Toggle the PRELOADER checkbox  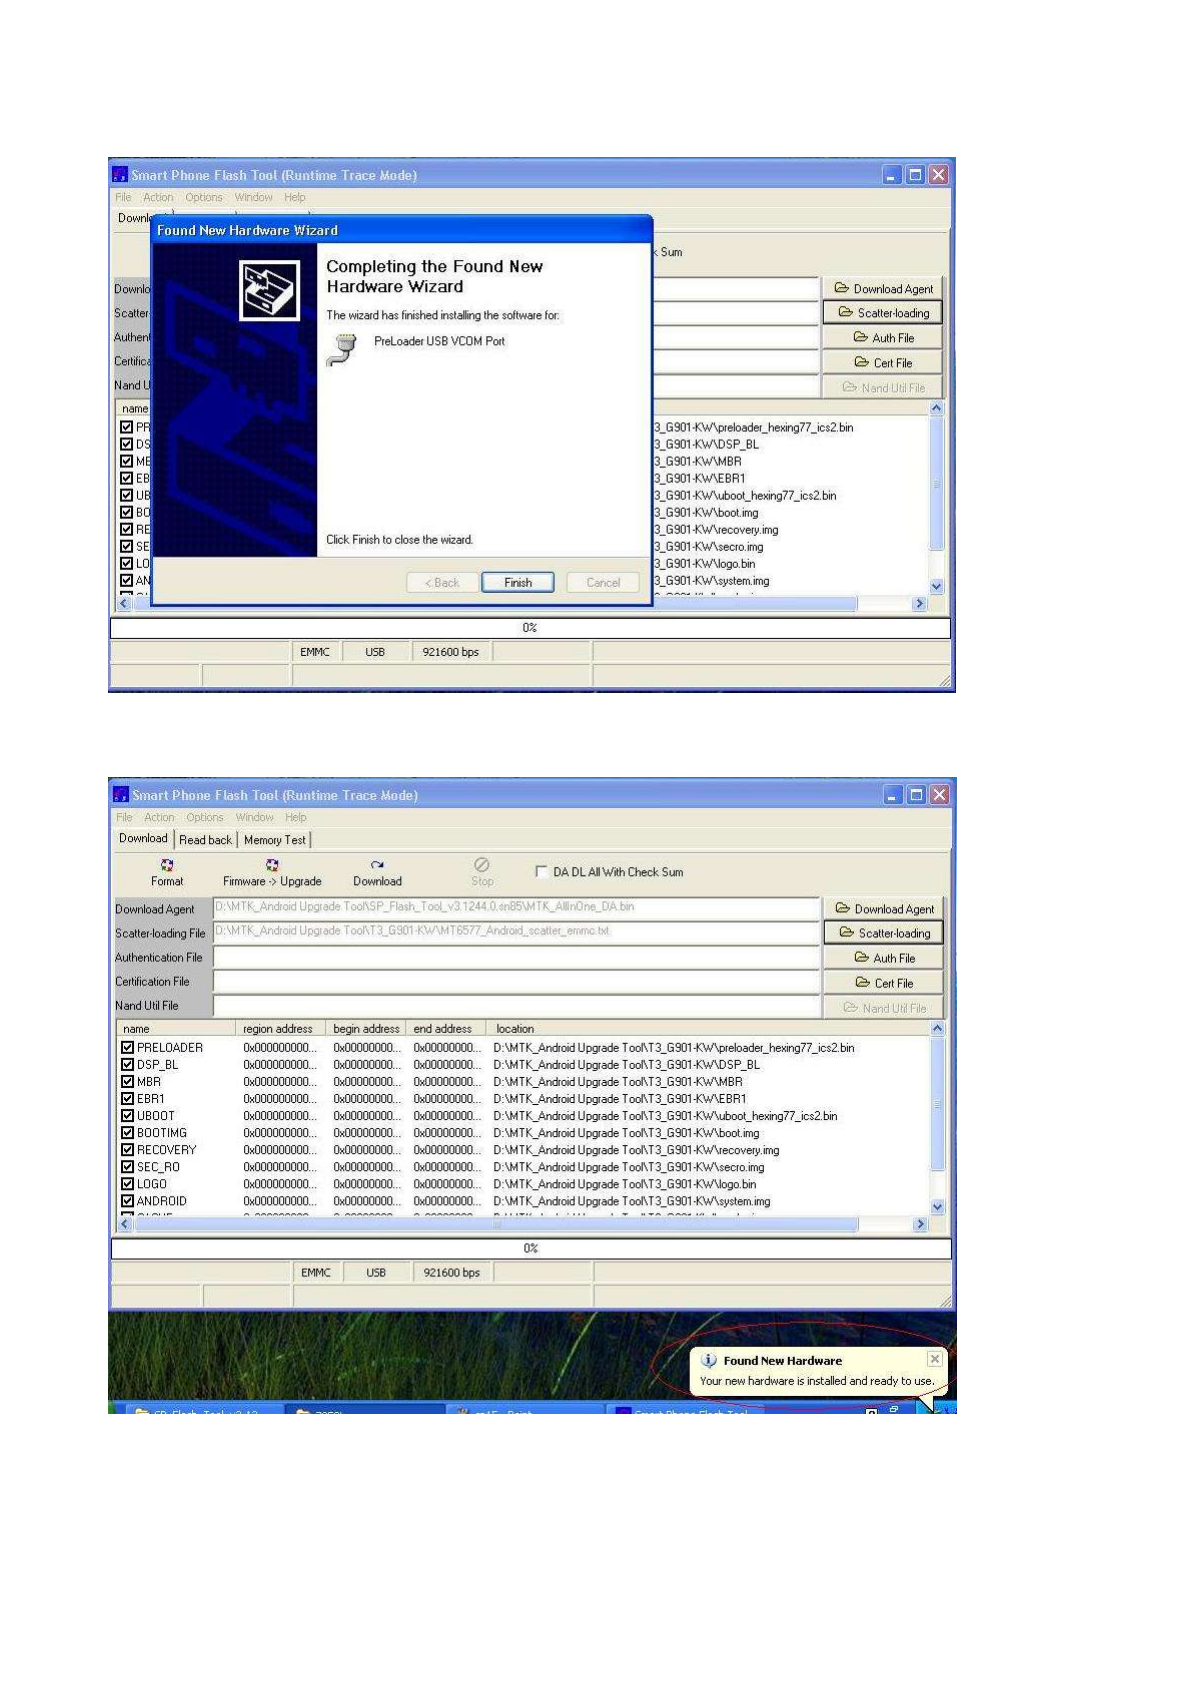pos(127,1047)
